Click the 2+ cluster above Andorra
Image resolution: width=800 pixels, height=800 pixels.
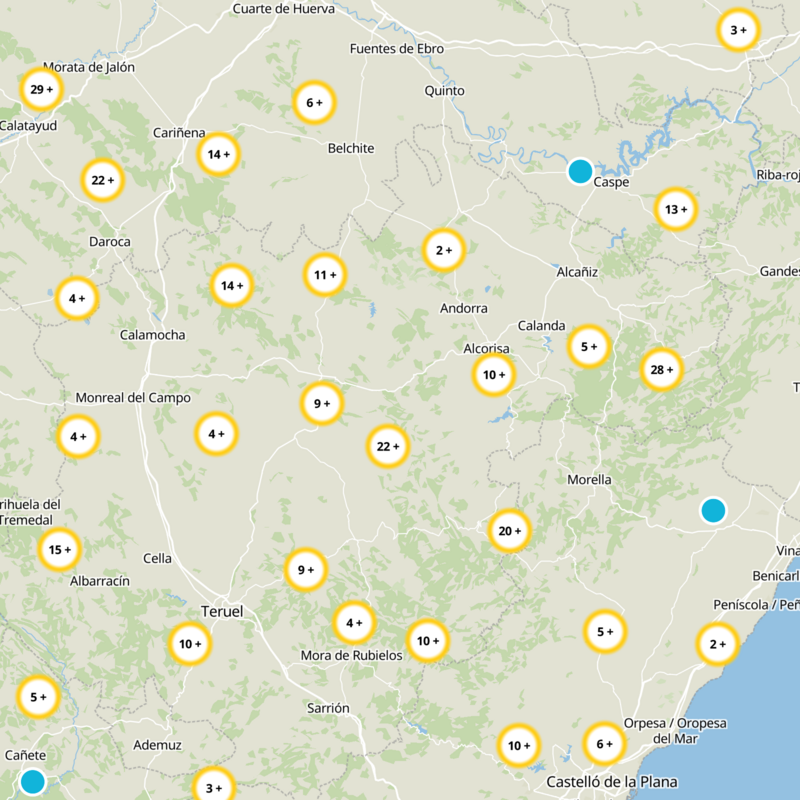(444, 250)
